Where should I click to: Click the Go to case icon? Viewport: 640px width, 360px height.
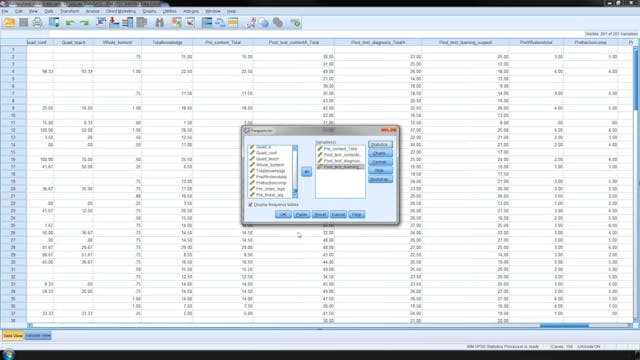(101, 23)
